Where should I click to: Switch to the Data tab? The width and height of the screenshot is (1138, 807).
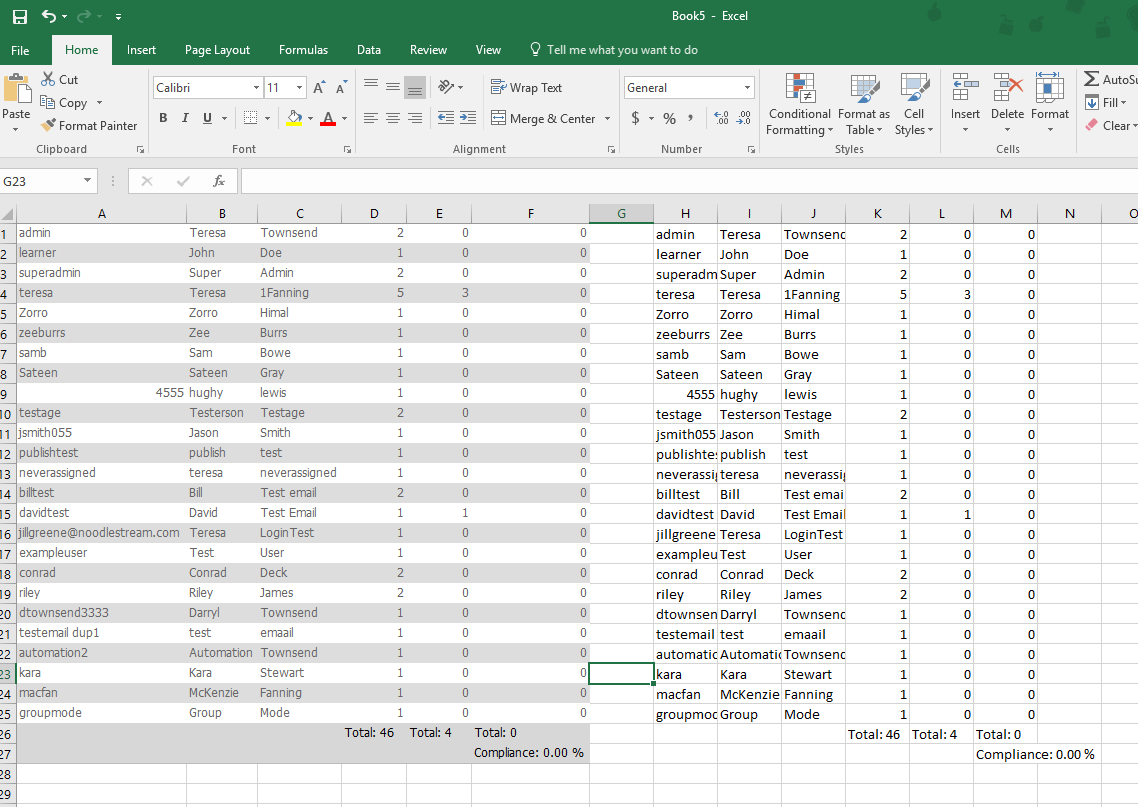click(369, 50)
